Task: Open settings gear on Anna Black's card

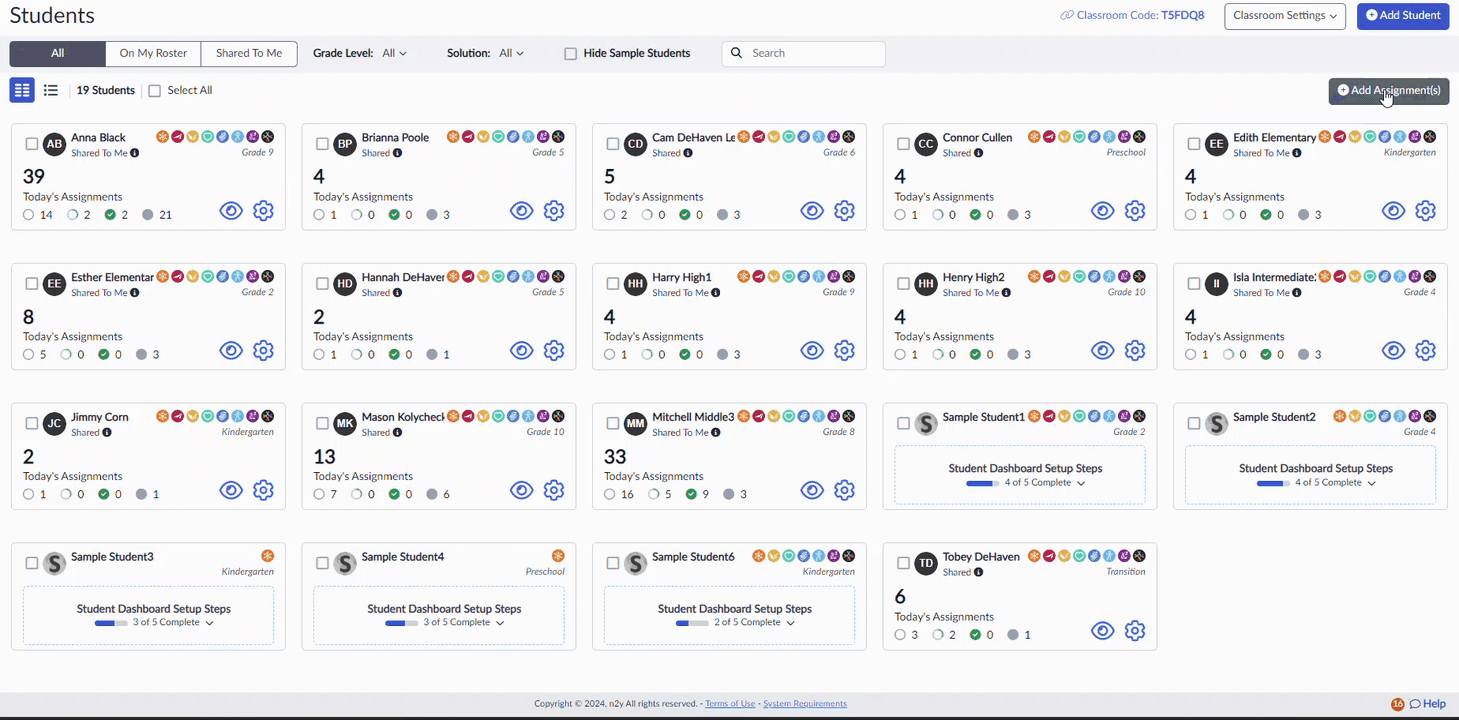Action: (263, 211)
